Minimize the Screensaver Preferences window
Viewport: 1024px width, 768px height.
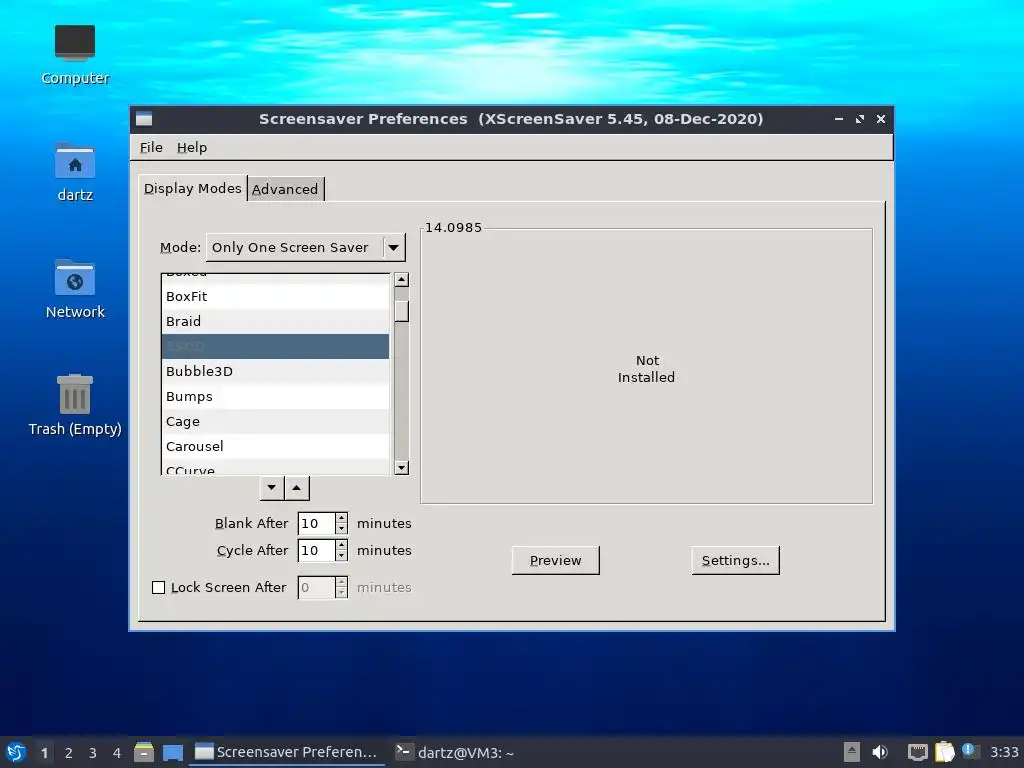(x=839, y=119)
